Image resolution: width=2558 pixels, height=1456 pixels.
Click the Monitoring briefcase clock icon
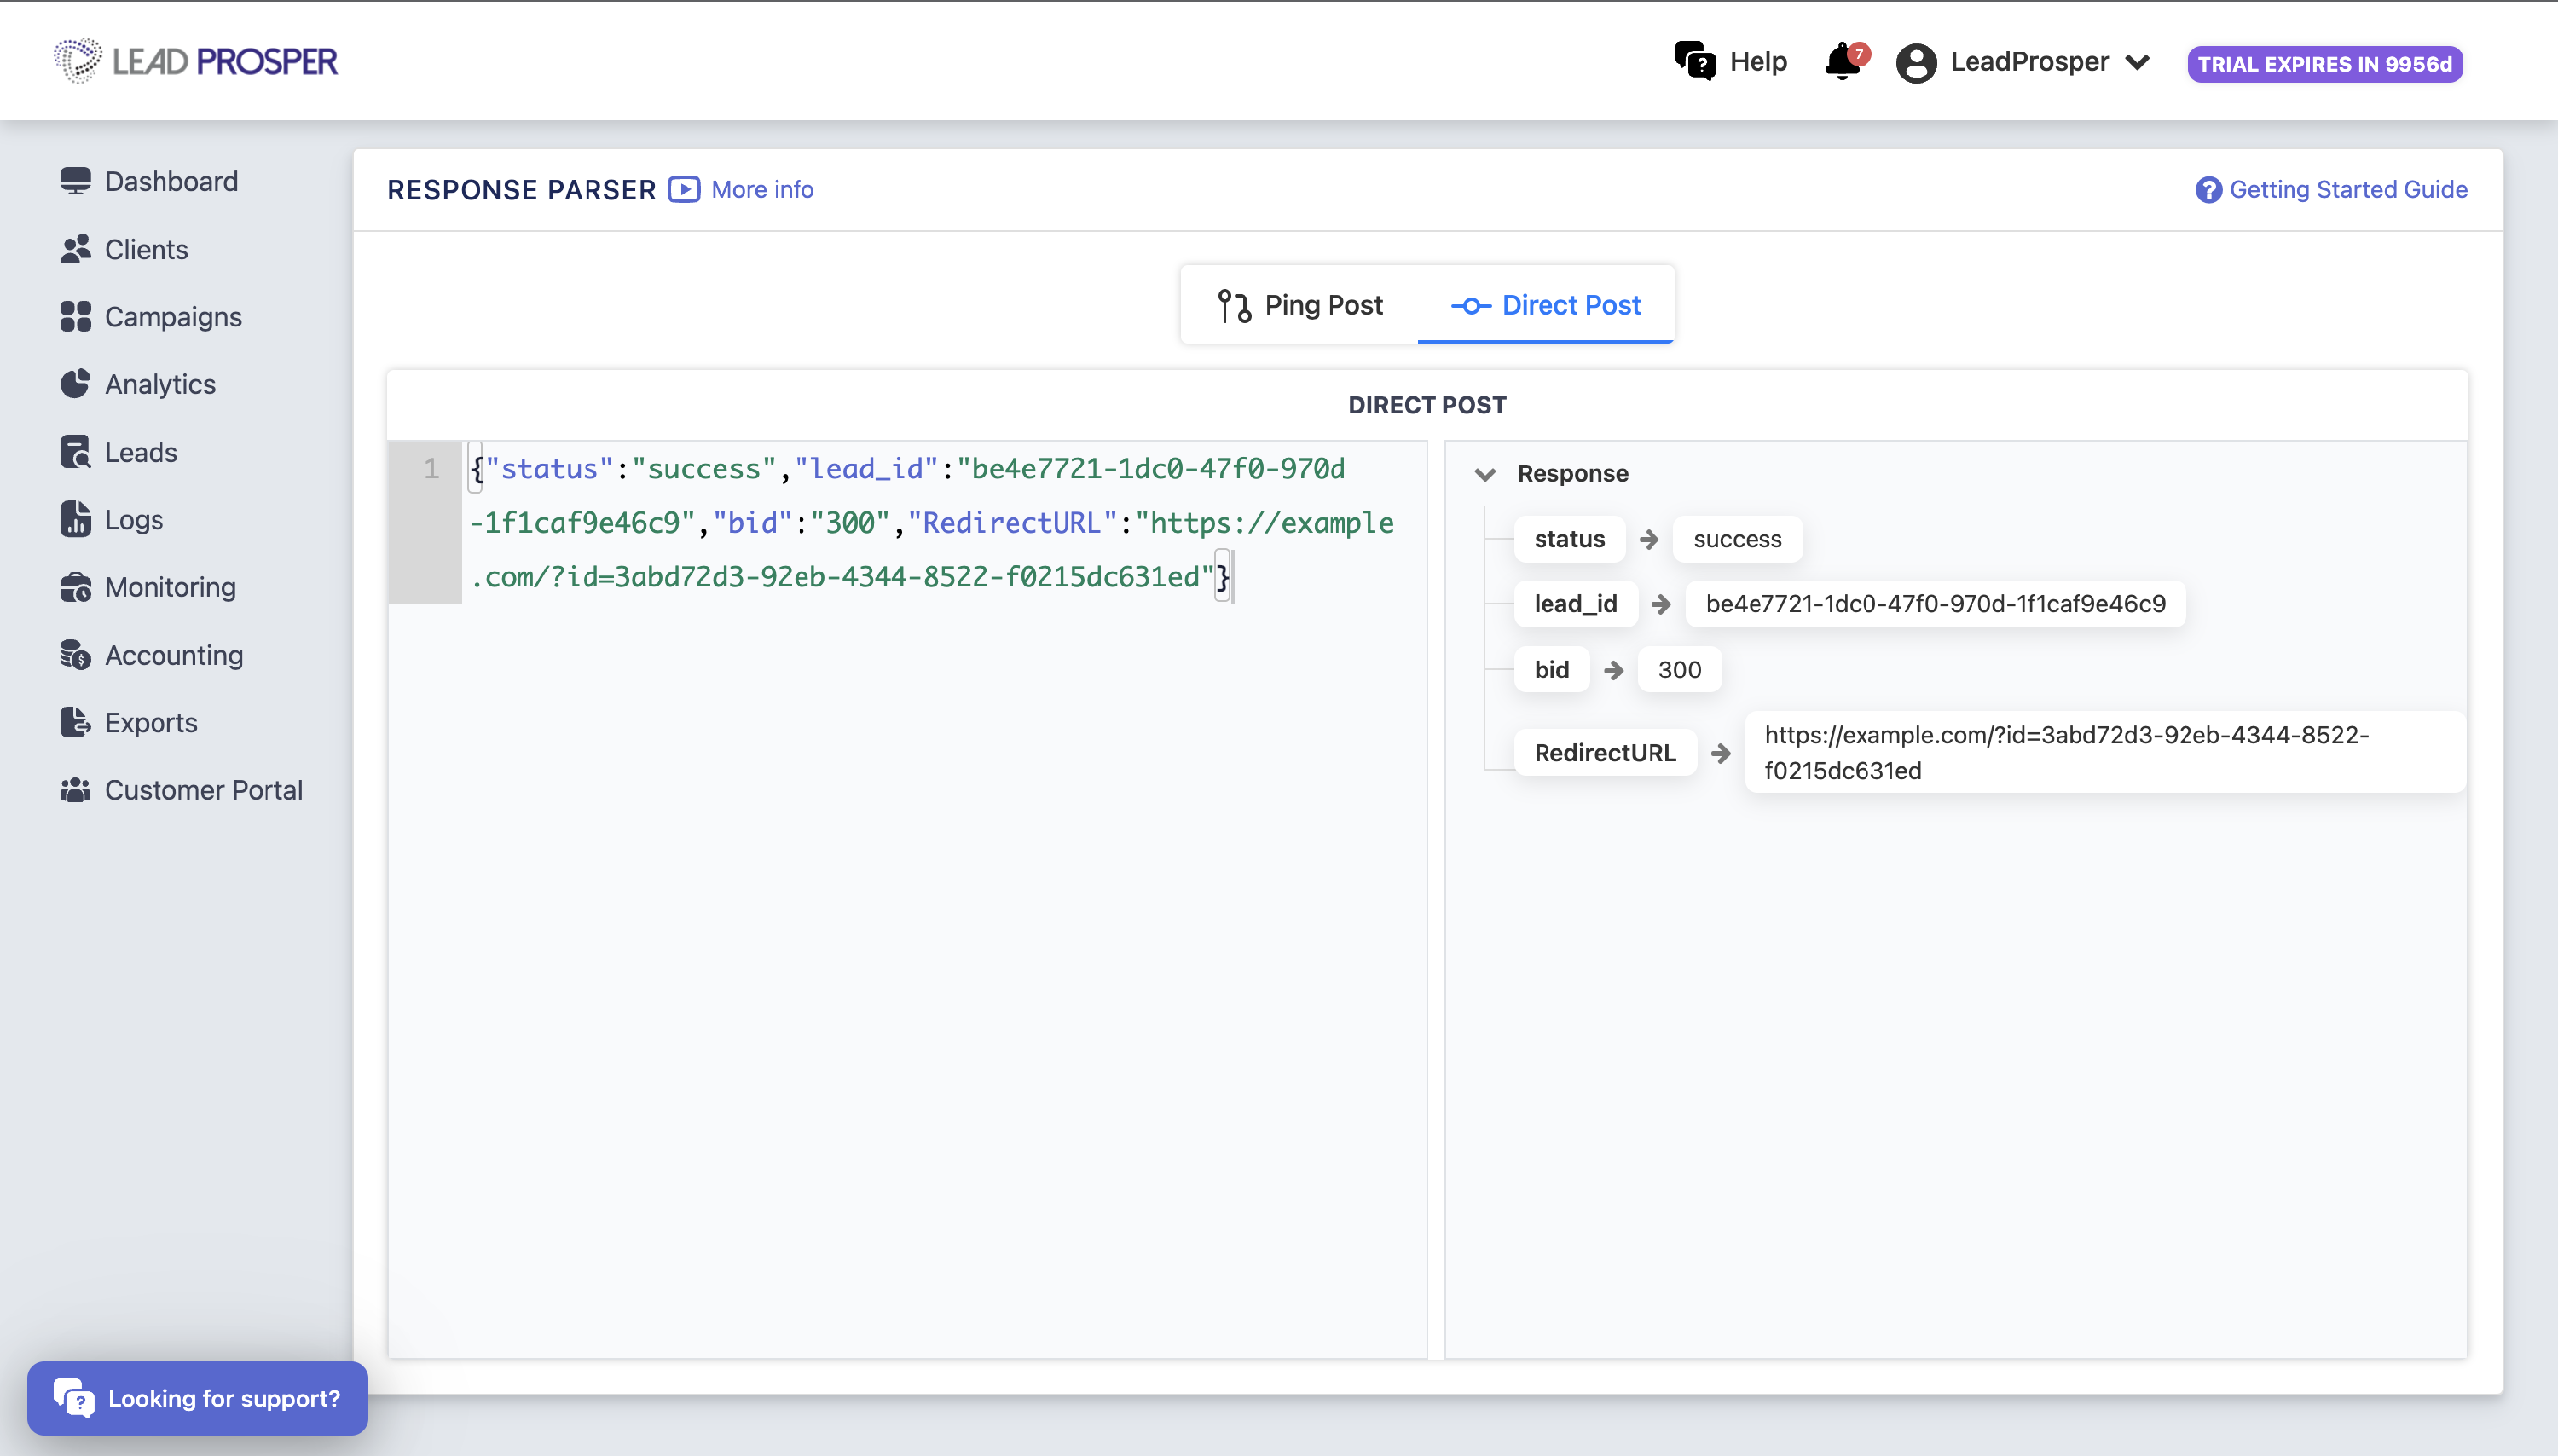[x=75, y=587]
